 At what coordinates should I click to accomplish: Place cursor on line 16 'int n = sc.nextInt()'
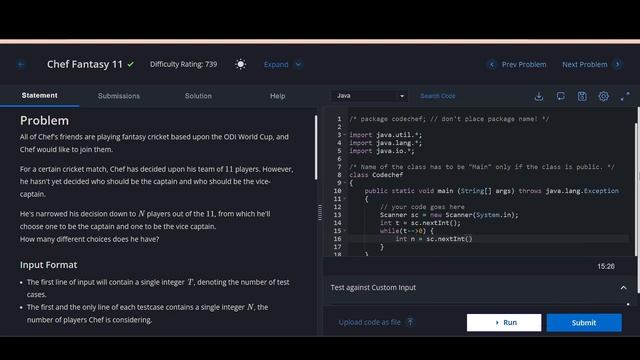(434, 239)
